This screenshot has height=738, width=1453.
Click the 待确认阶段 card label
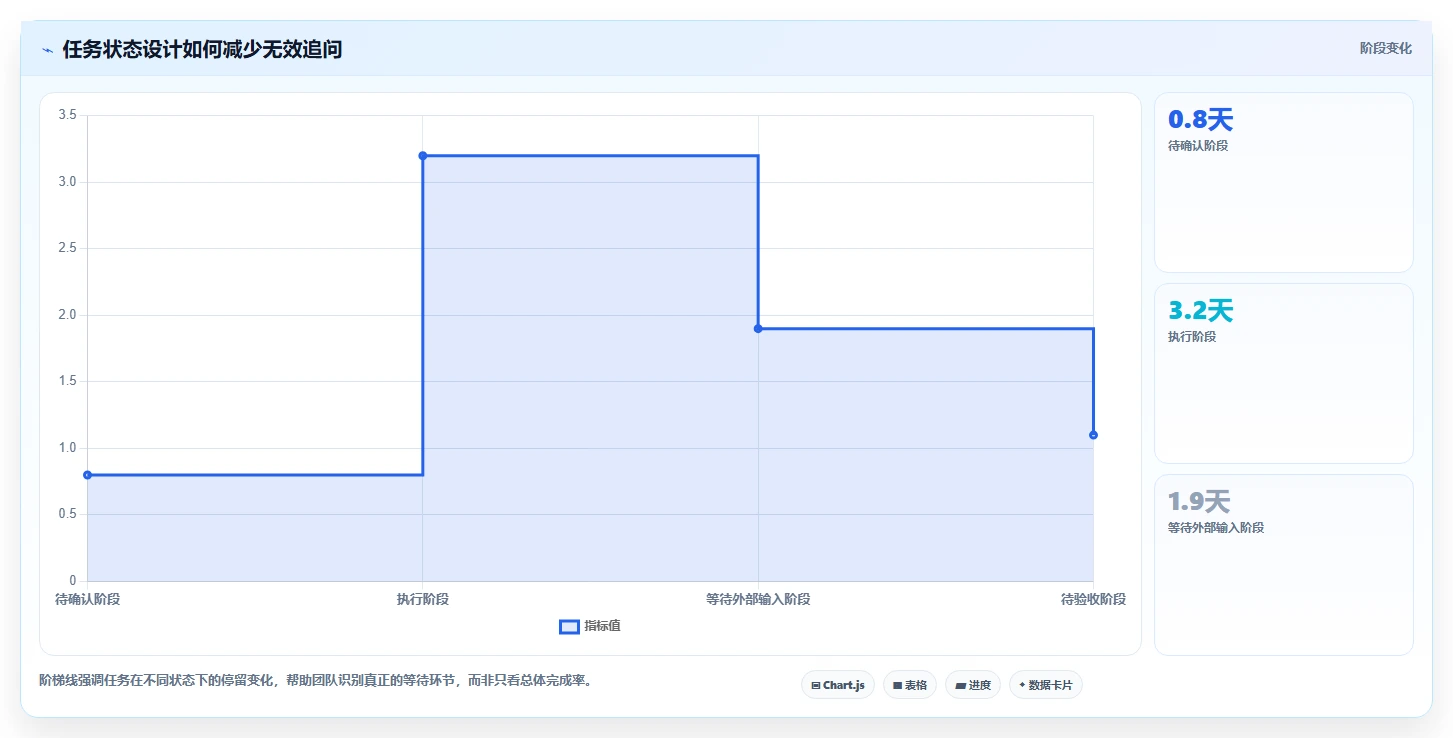pyautogui.click(x=1198, y=146)
